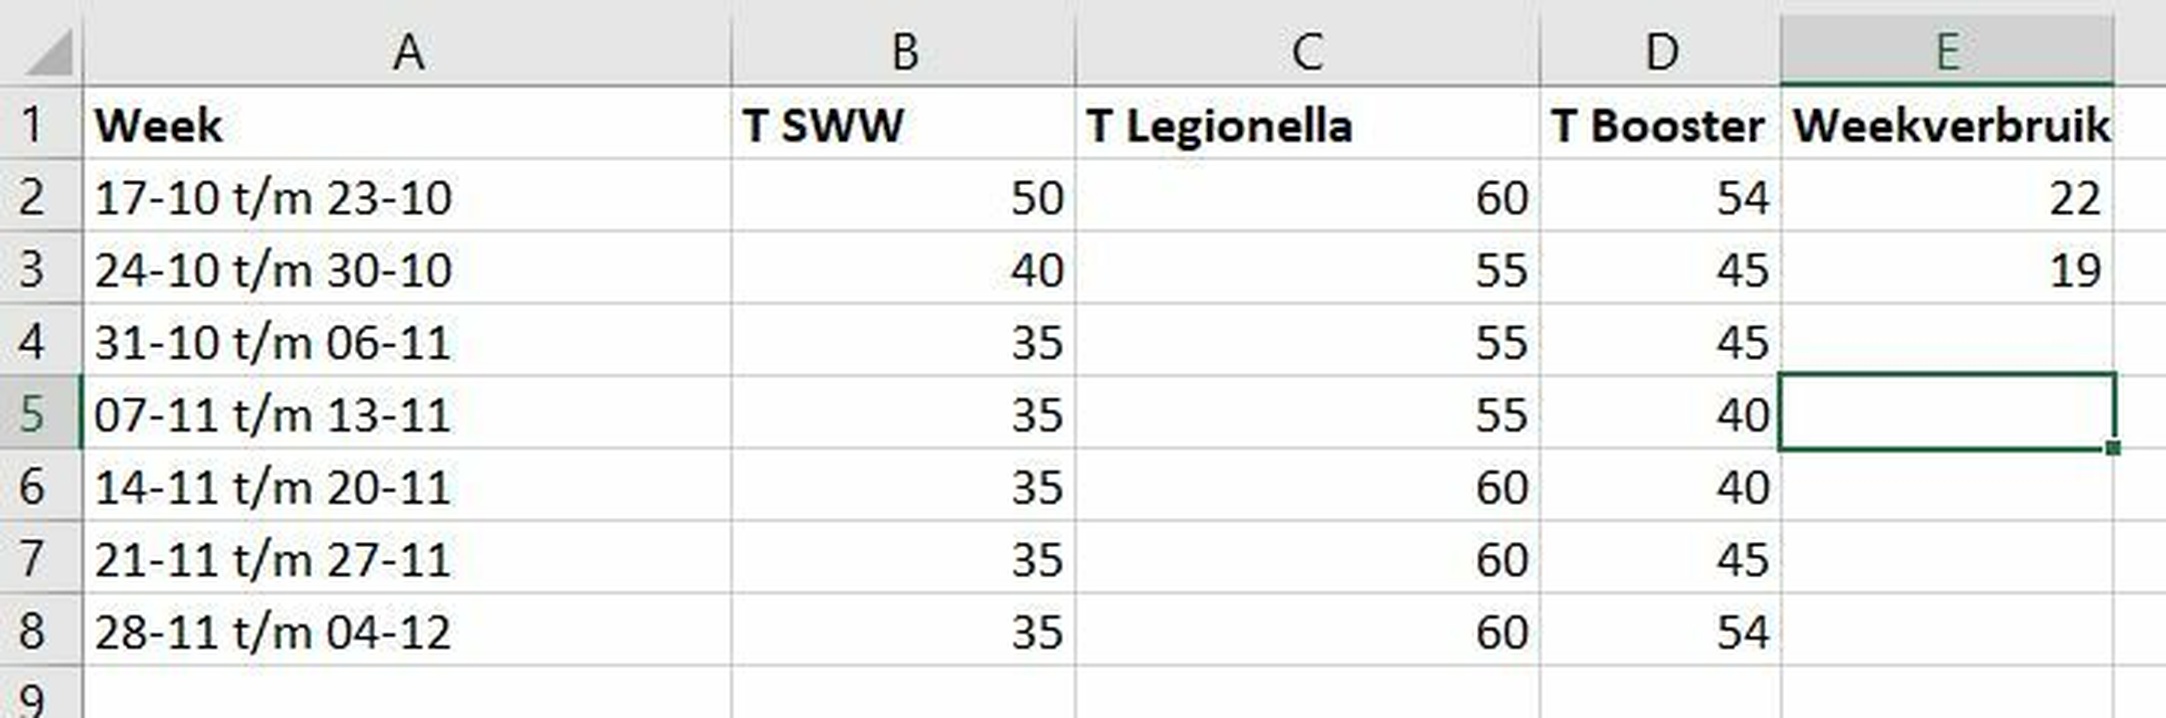Click the Select All corner triangle
The width and height of the screenshot is (2166, 718).
coord(50,53)
